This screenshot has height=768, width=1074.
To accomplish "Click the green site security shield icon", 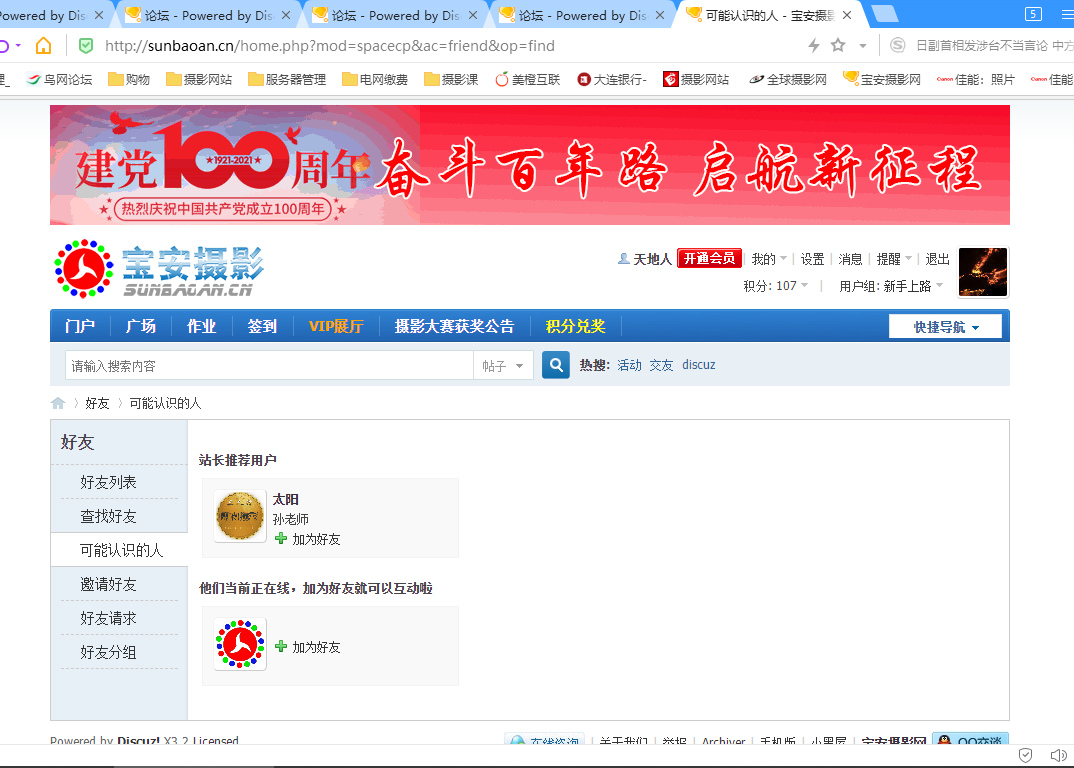I will coord(86,46).
